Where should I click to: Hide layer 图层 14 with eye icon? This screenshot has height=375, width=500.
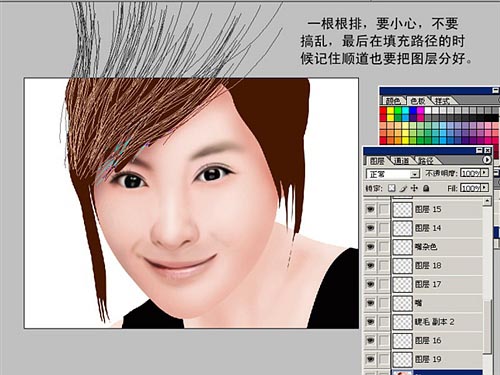(x=370, y=228)
